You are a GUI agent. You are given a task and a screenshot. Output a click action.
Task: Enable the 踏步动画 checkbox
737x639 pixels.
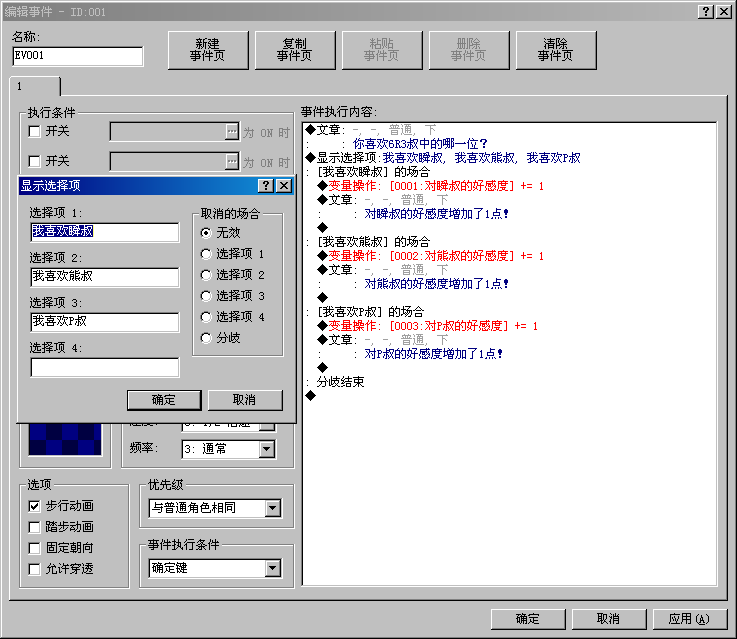coord(34,527)
